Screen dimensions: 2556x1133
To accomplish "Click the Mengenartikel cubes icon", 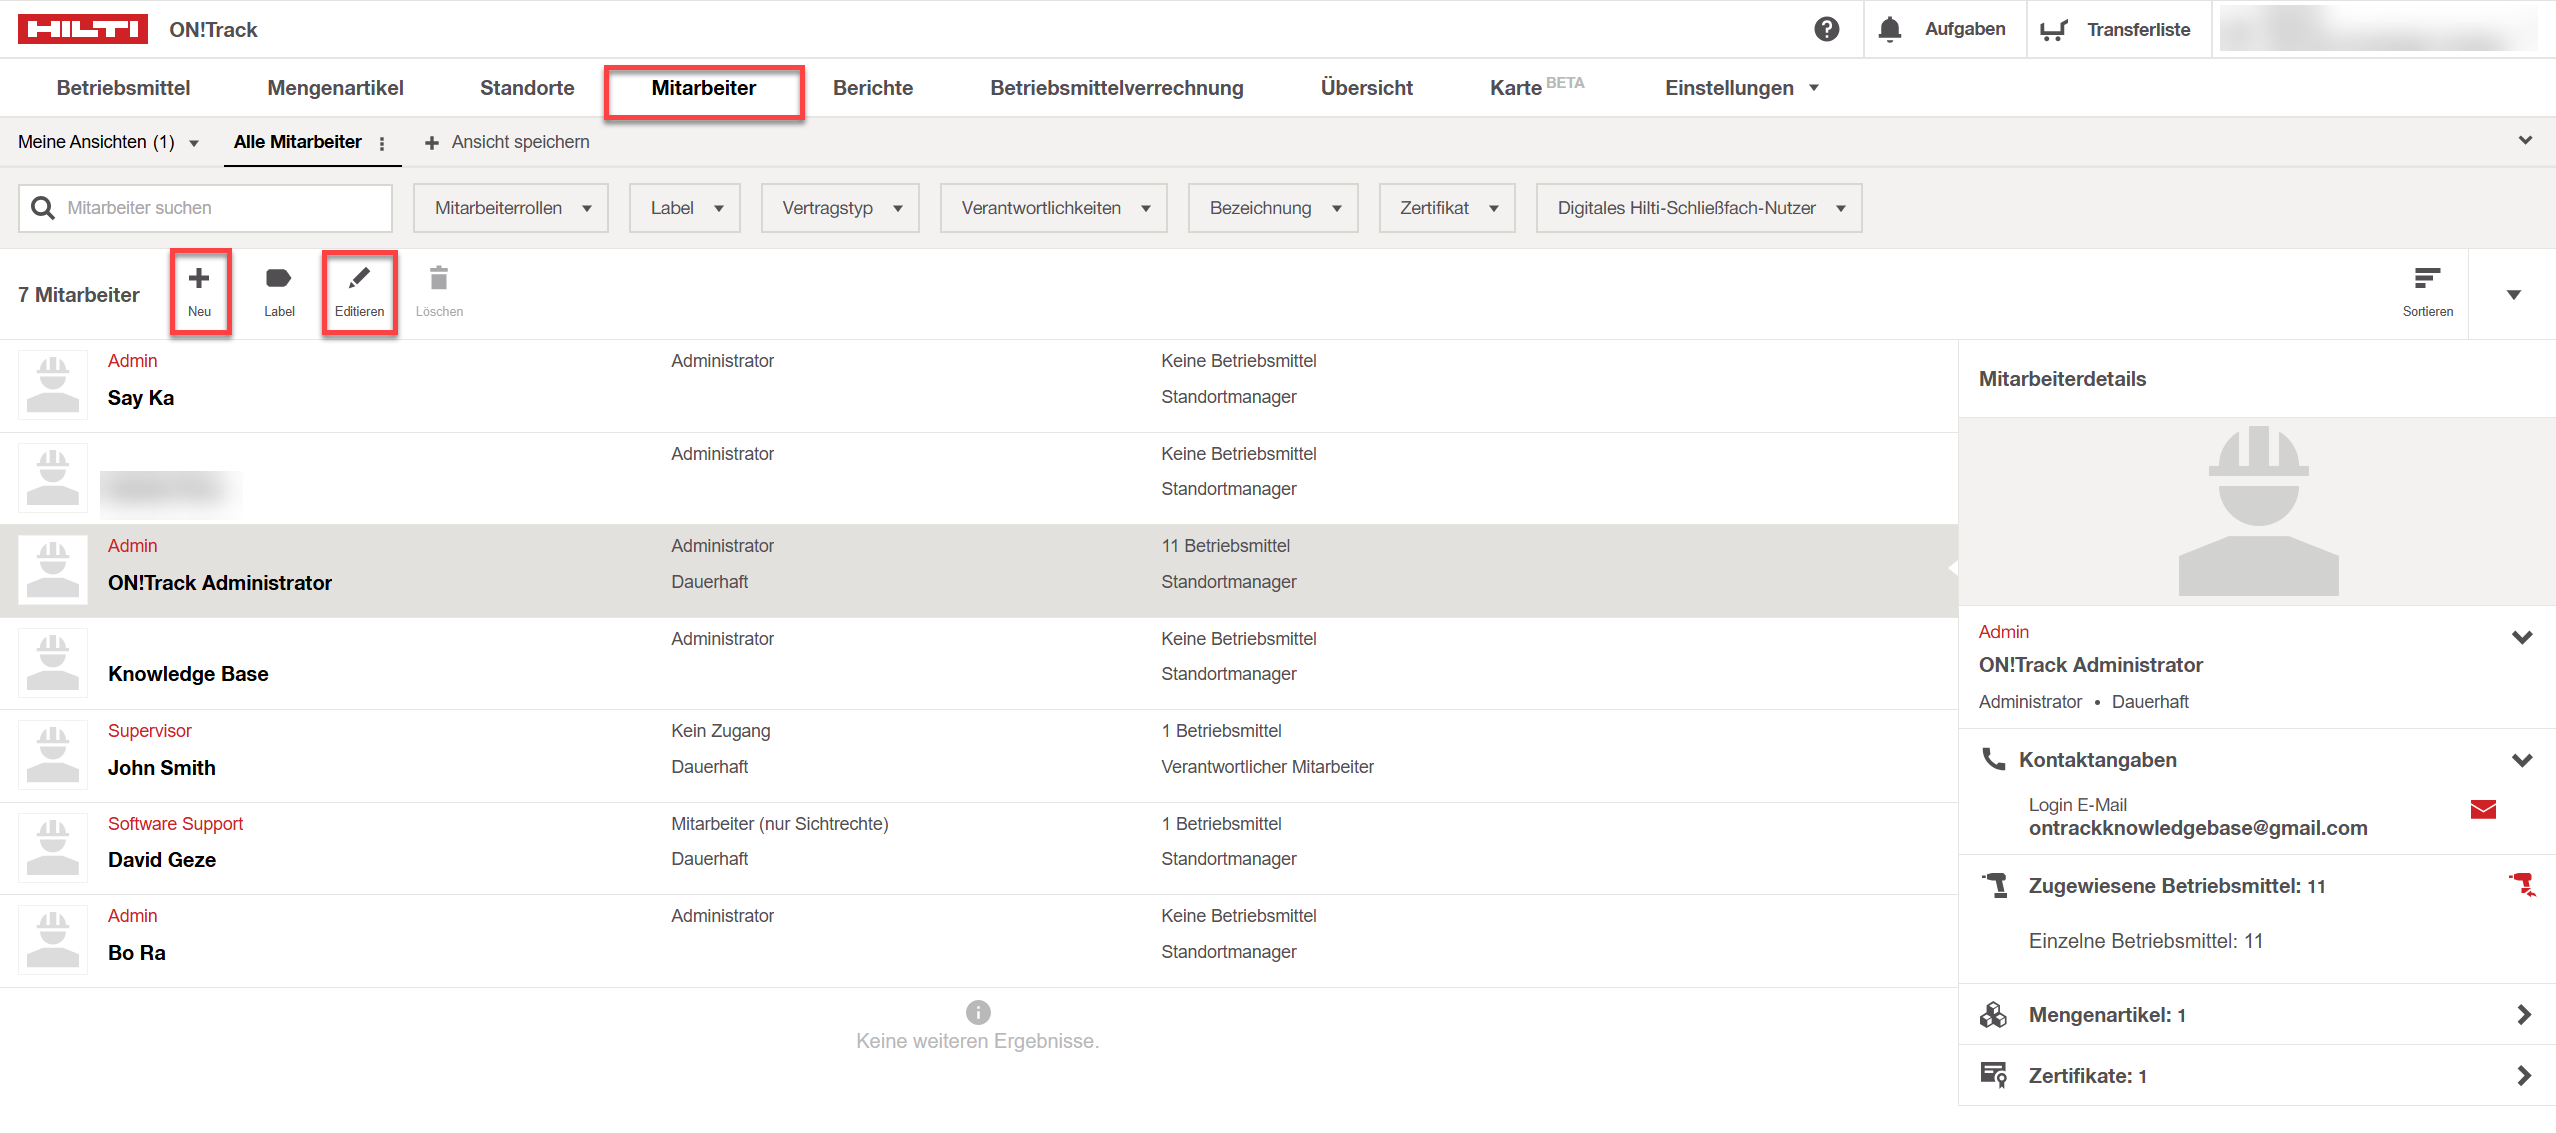I will click(1993, 1014).
